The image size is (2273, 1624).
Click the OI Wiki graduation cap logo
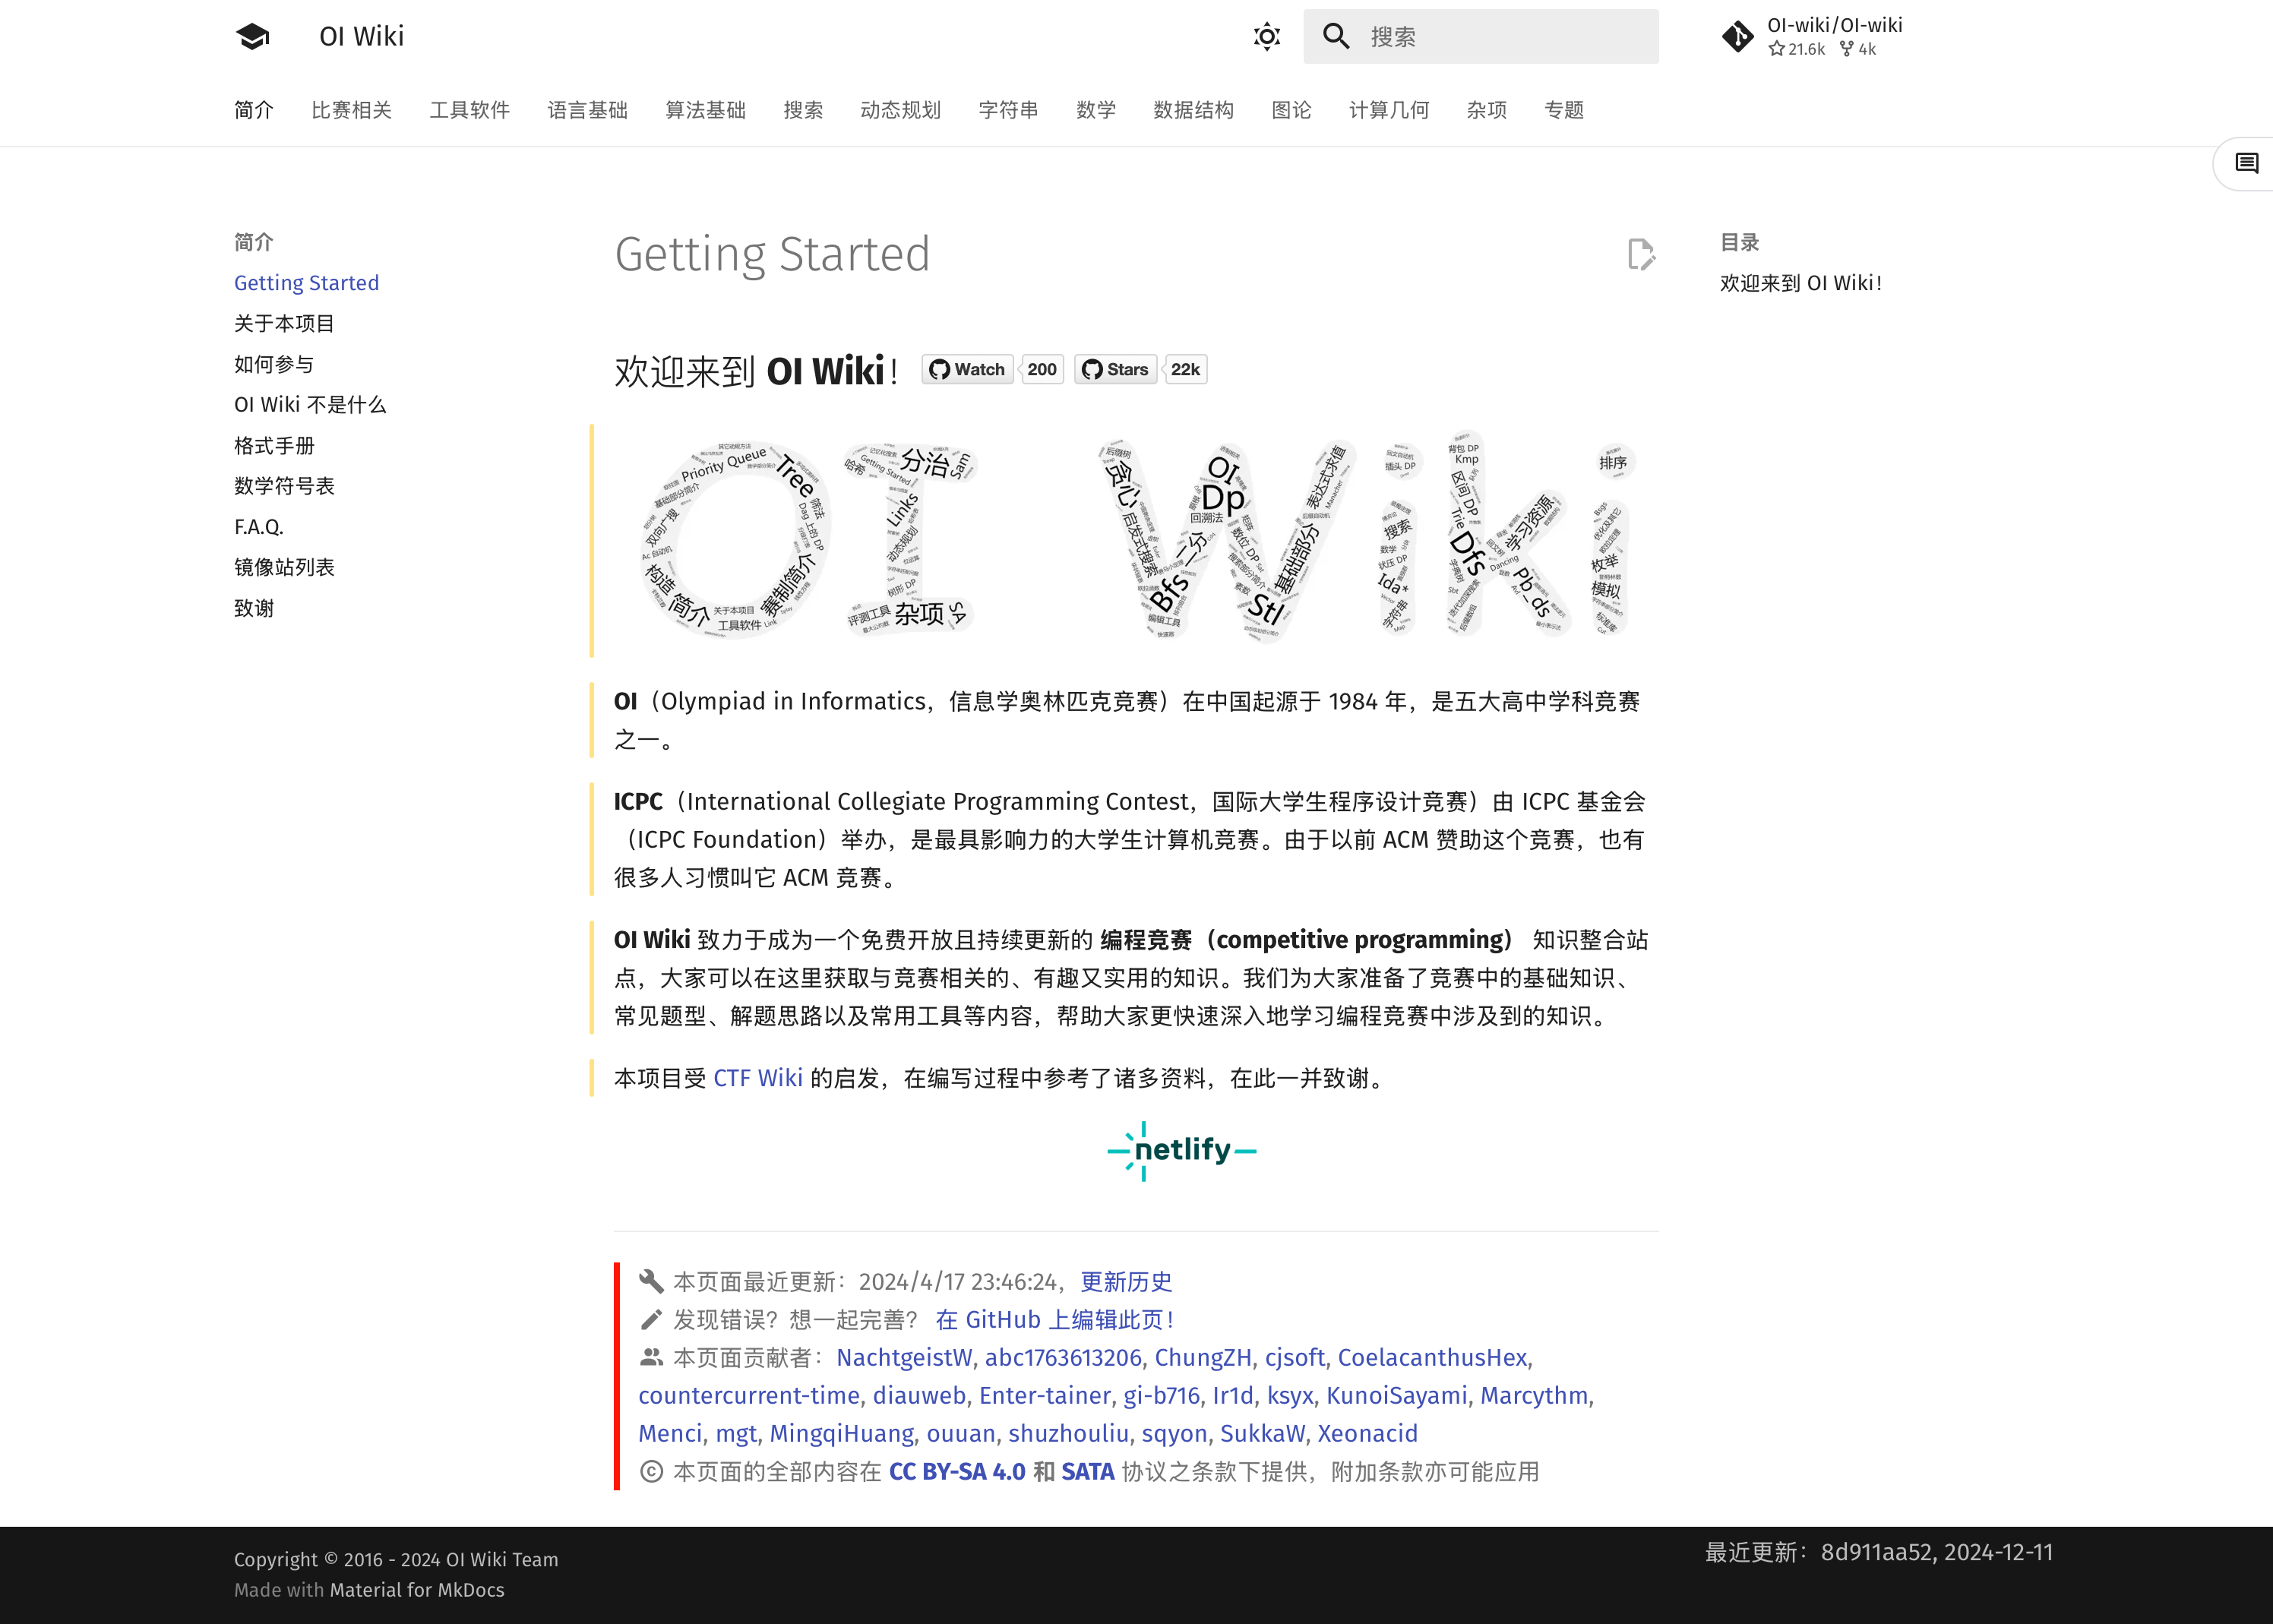[253, 37]
